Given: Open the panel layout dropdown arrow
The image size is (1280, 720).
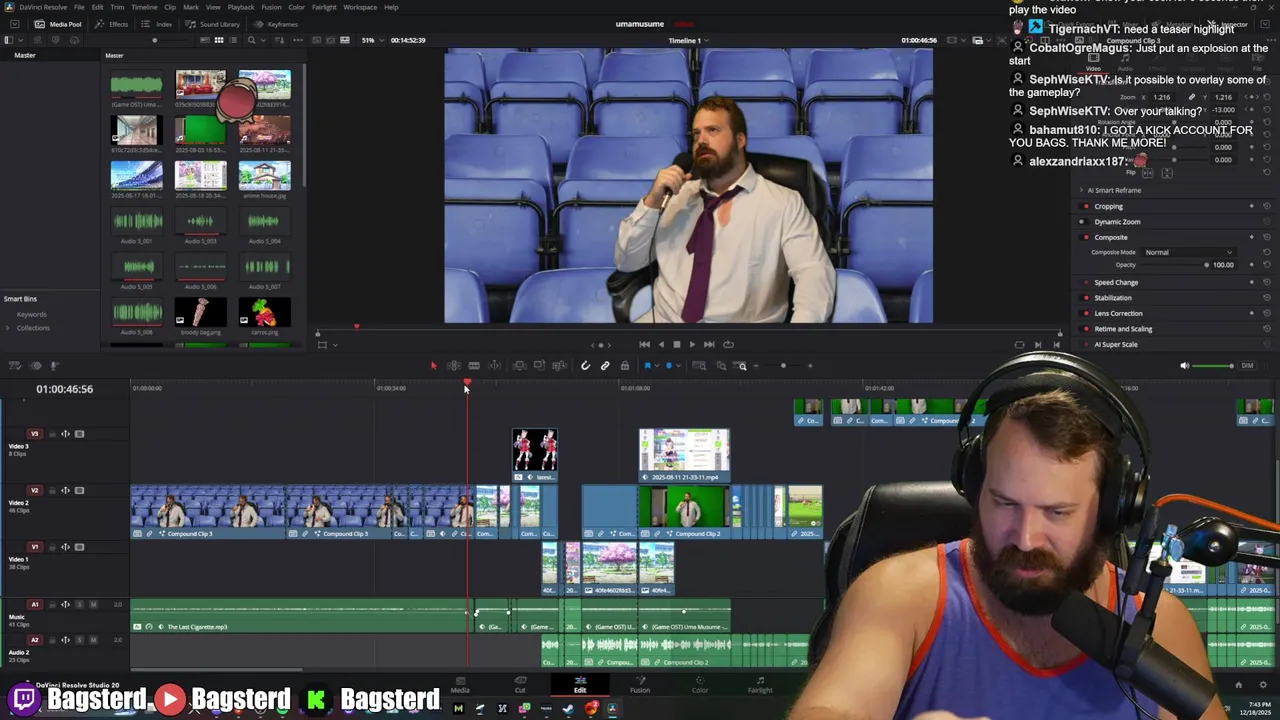Looking at the screenshot, I should click(x=19, y=40).
